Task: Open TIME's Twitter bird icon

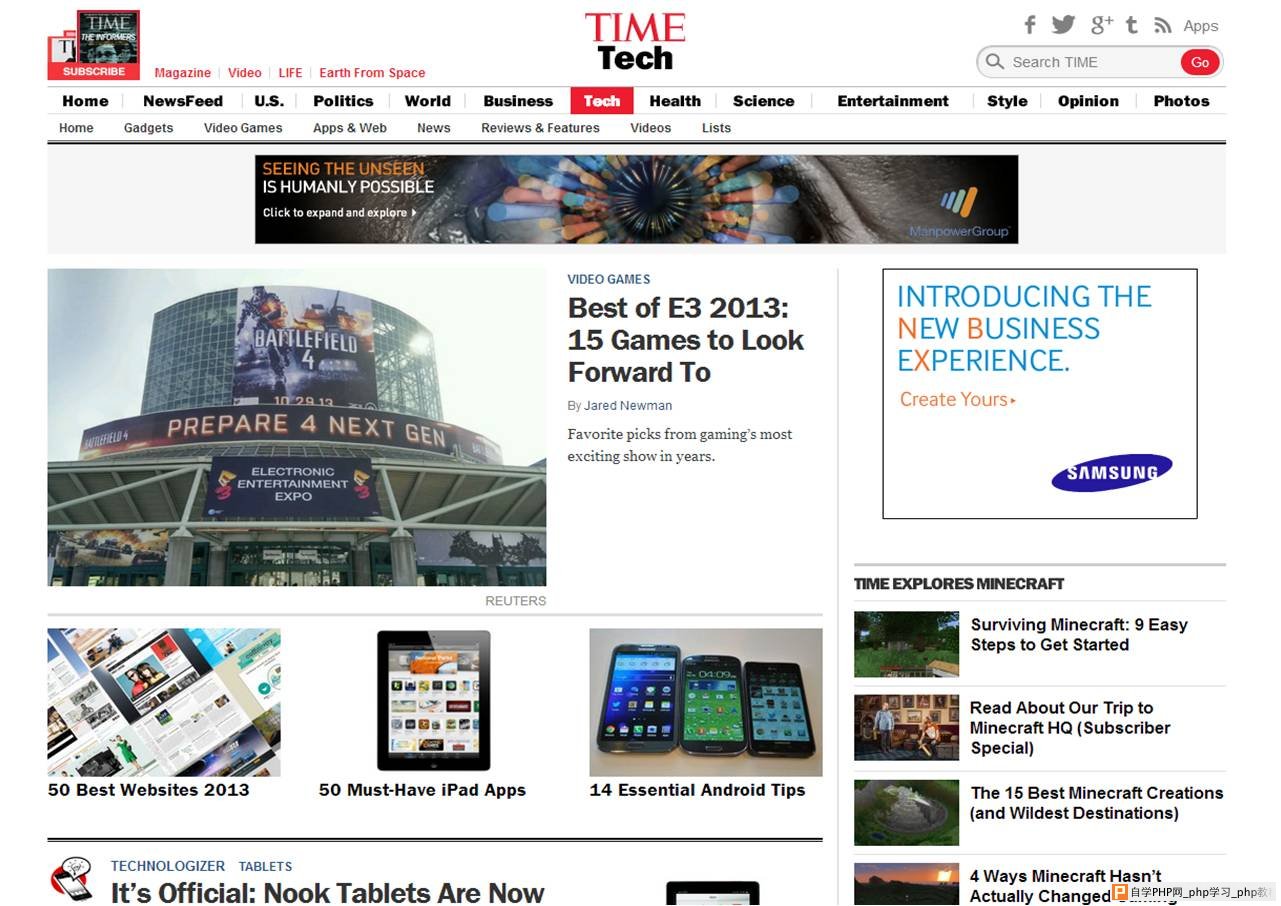Action: pos(1063,25)
